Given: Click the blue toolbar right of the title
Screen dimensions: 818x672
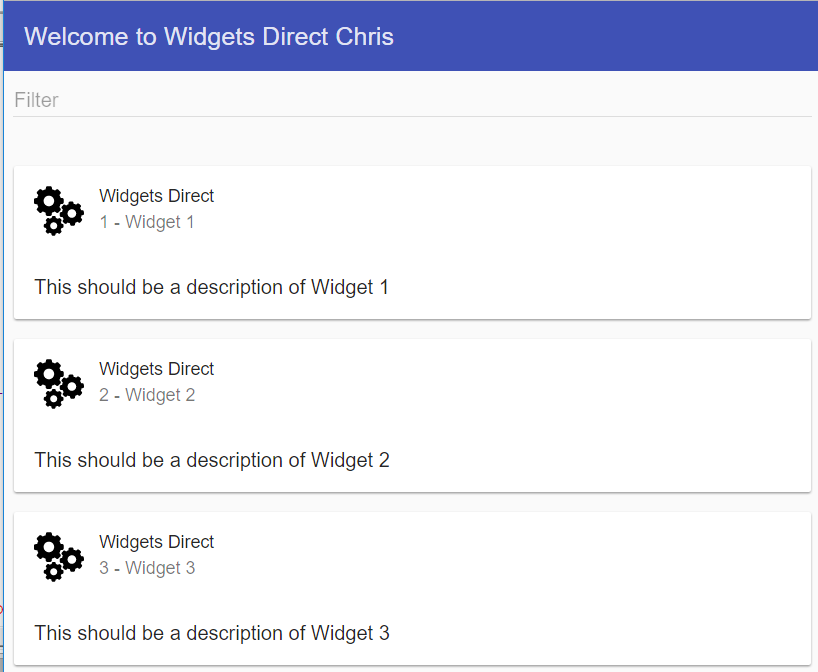Looking at the screenshot, I should pos(605,37).
